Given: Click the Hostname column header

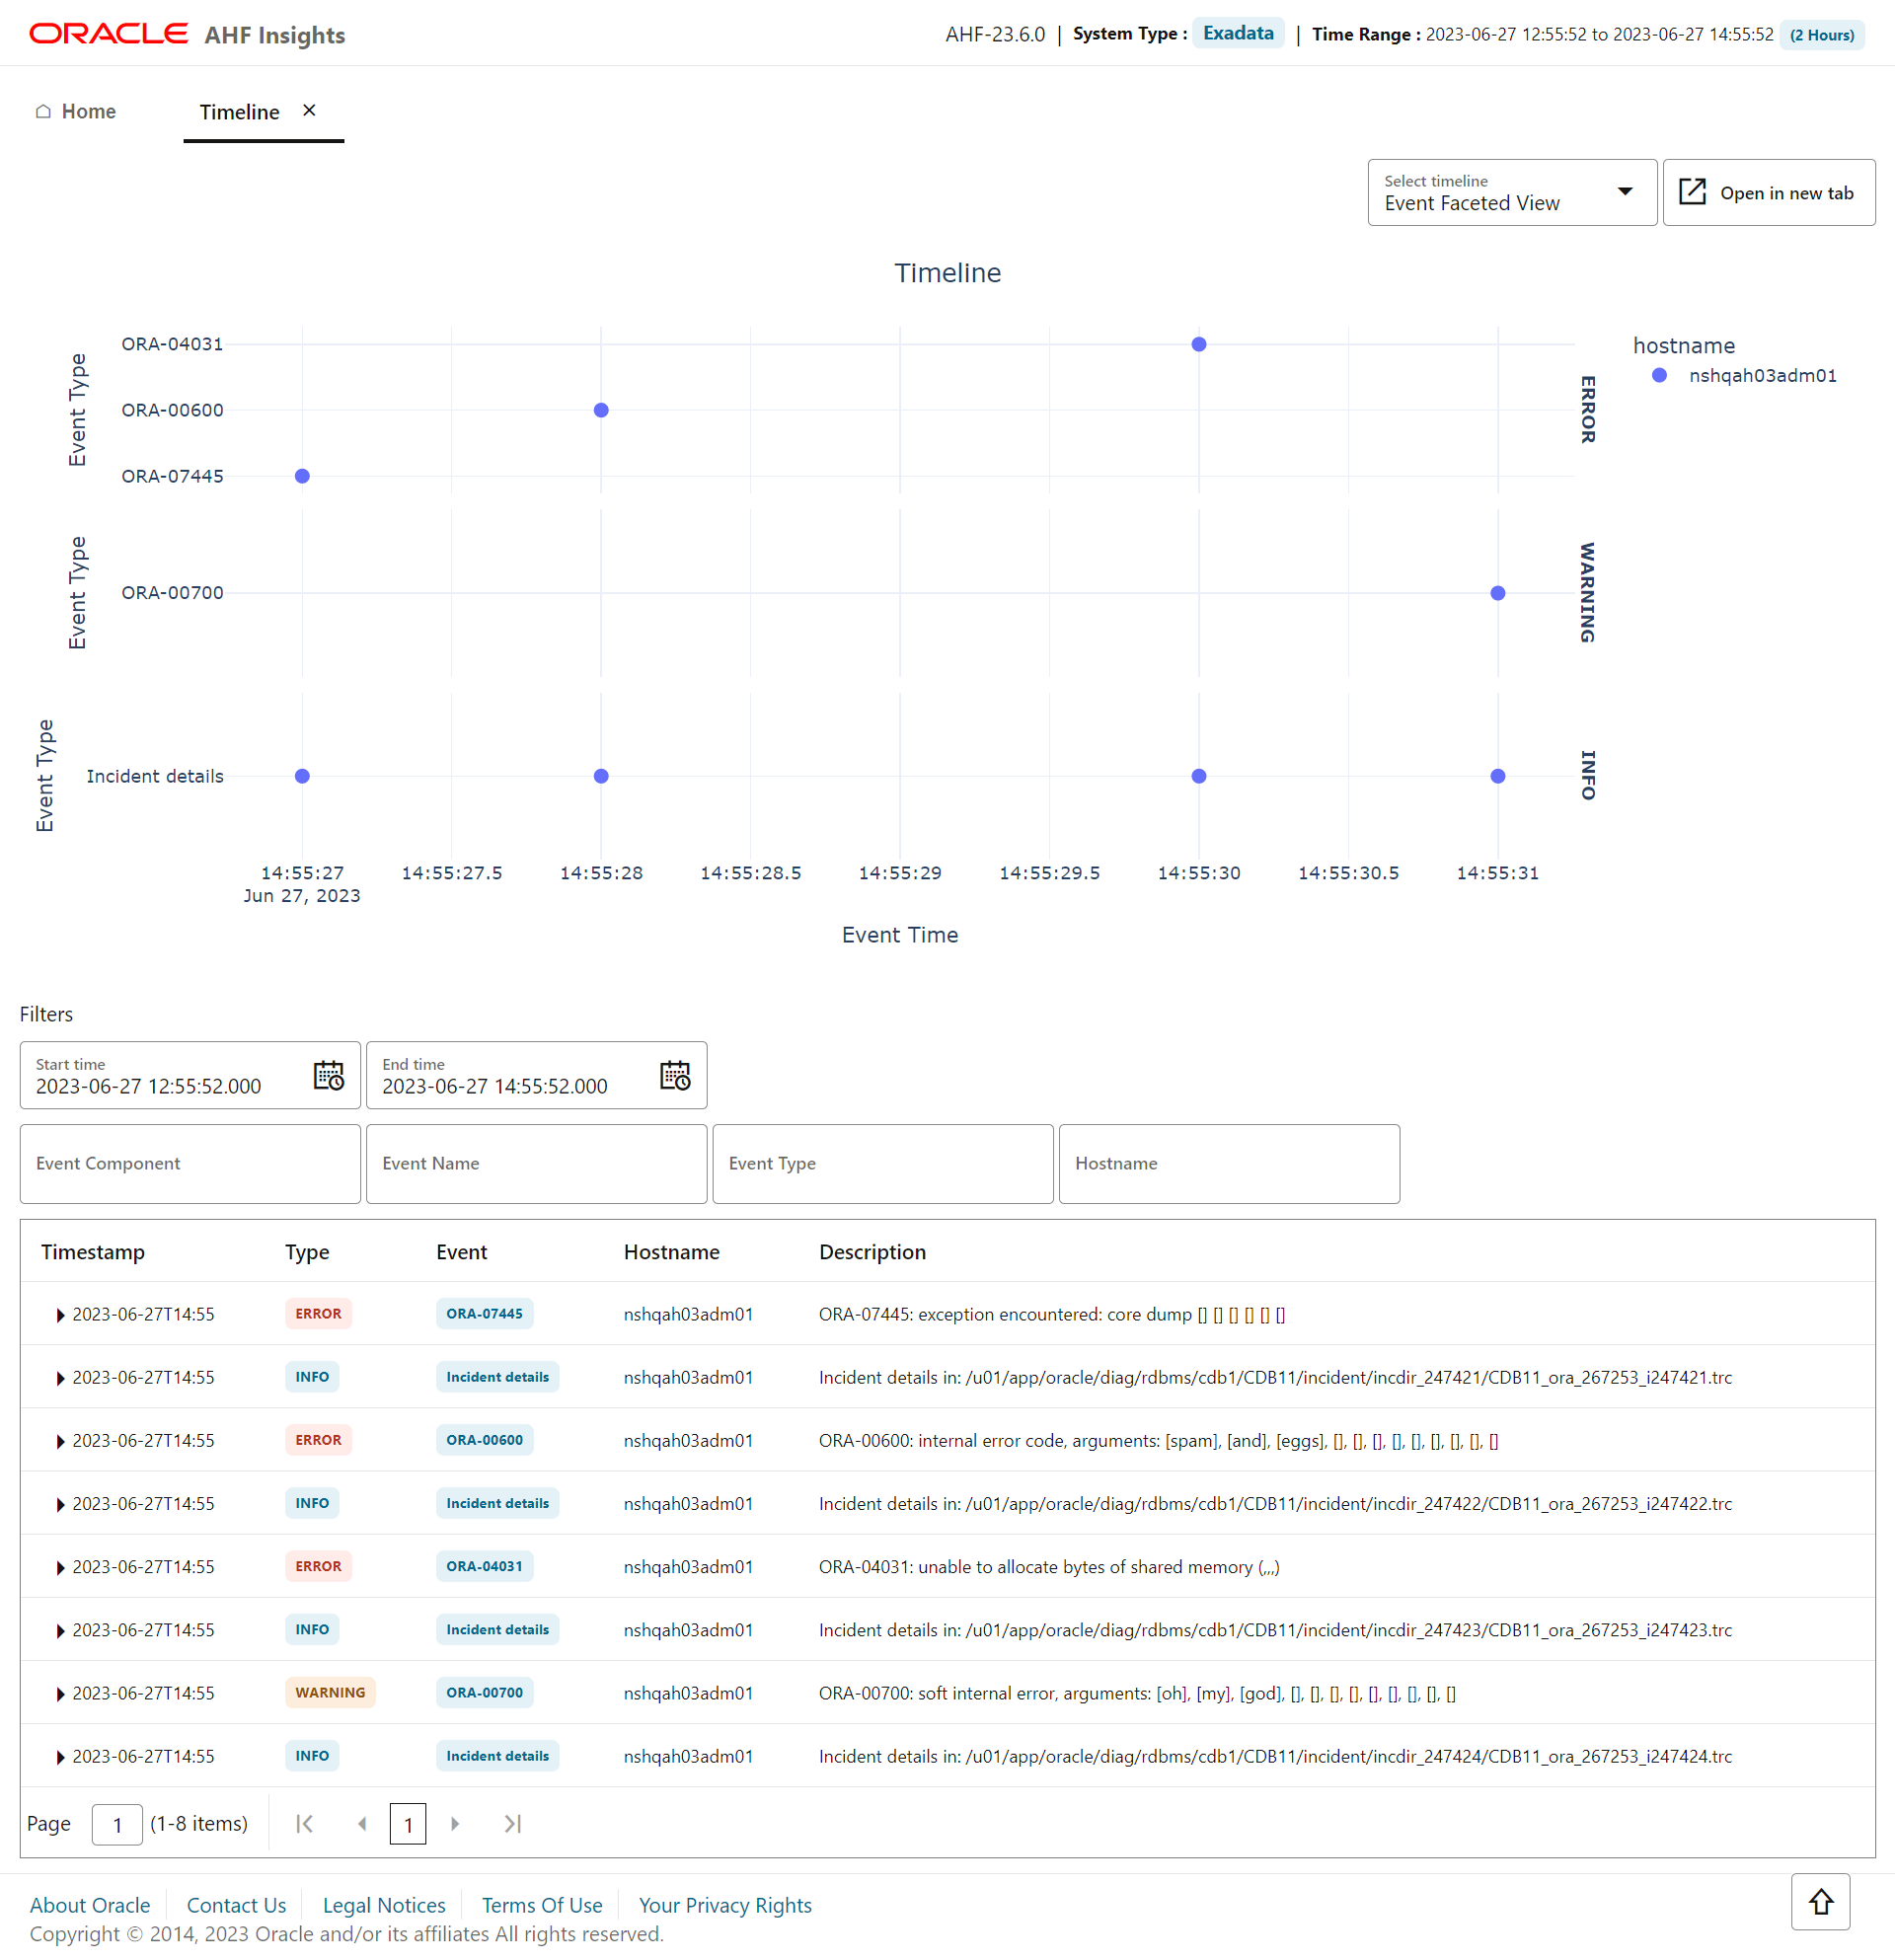Looking at the screenshot, I should click(671, 1252).
